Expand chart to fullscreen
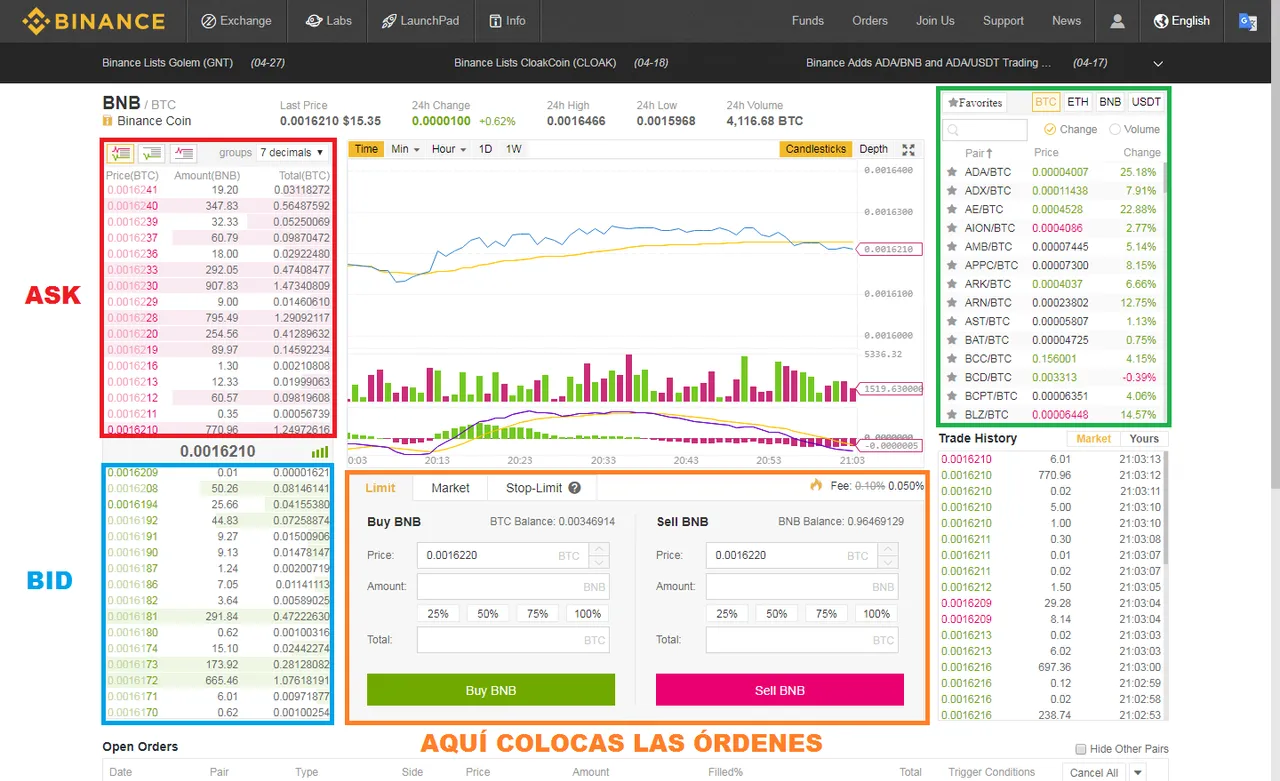The height and width of the screenshot is (781, 1280). (908, 149)
